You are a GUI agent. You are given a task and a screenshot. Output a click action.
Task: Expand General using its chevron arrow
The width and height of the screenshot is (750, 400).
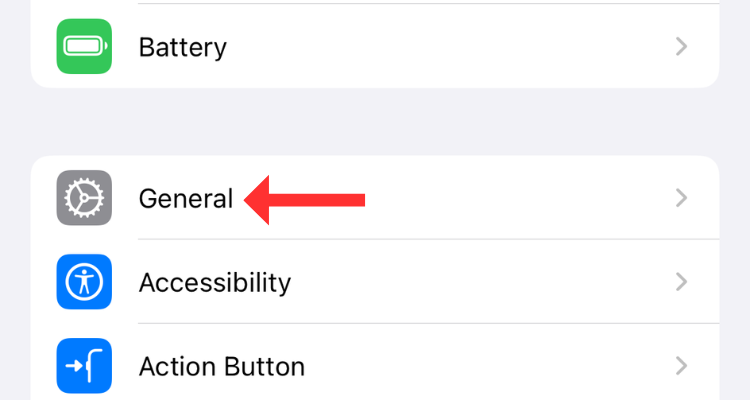pos(681,198)
